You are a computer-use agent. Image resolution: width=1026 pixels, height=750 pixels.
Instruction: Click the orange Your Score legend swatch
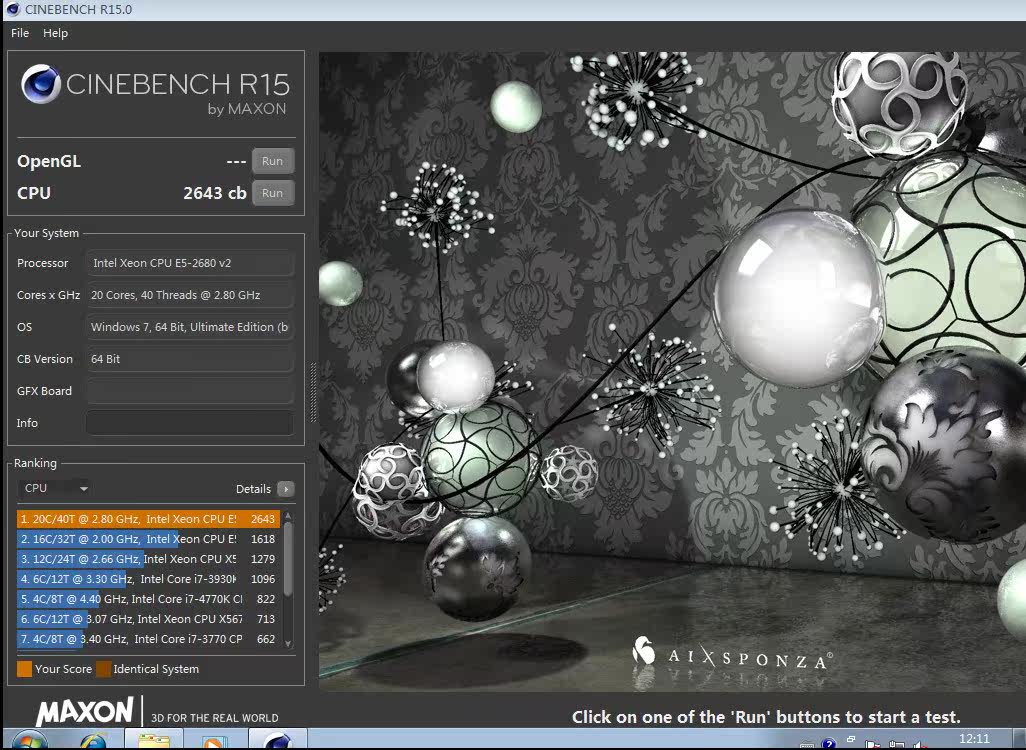coord(24,669)
